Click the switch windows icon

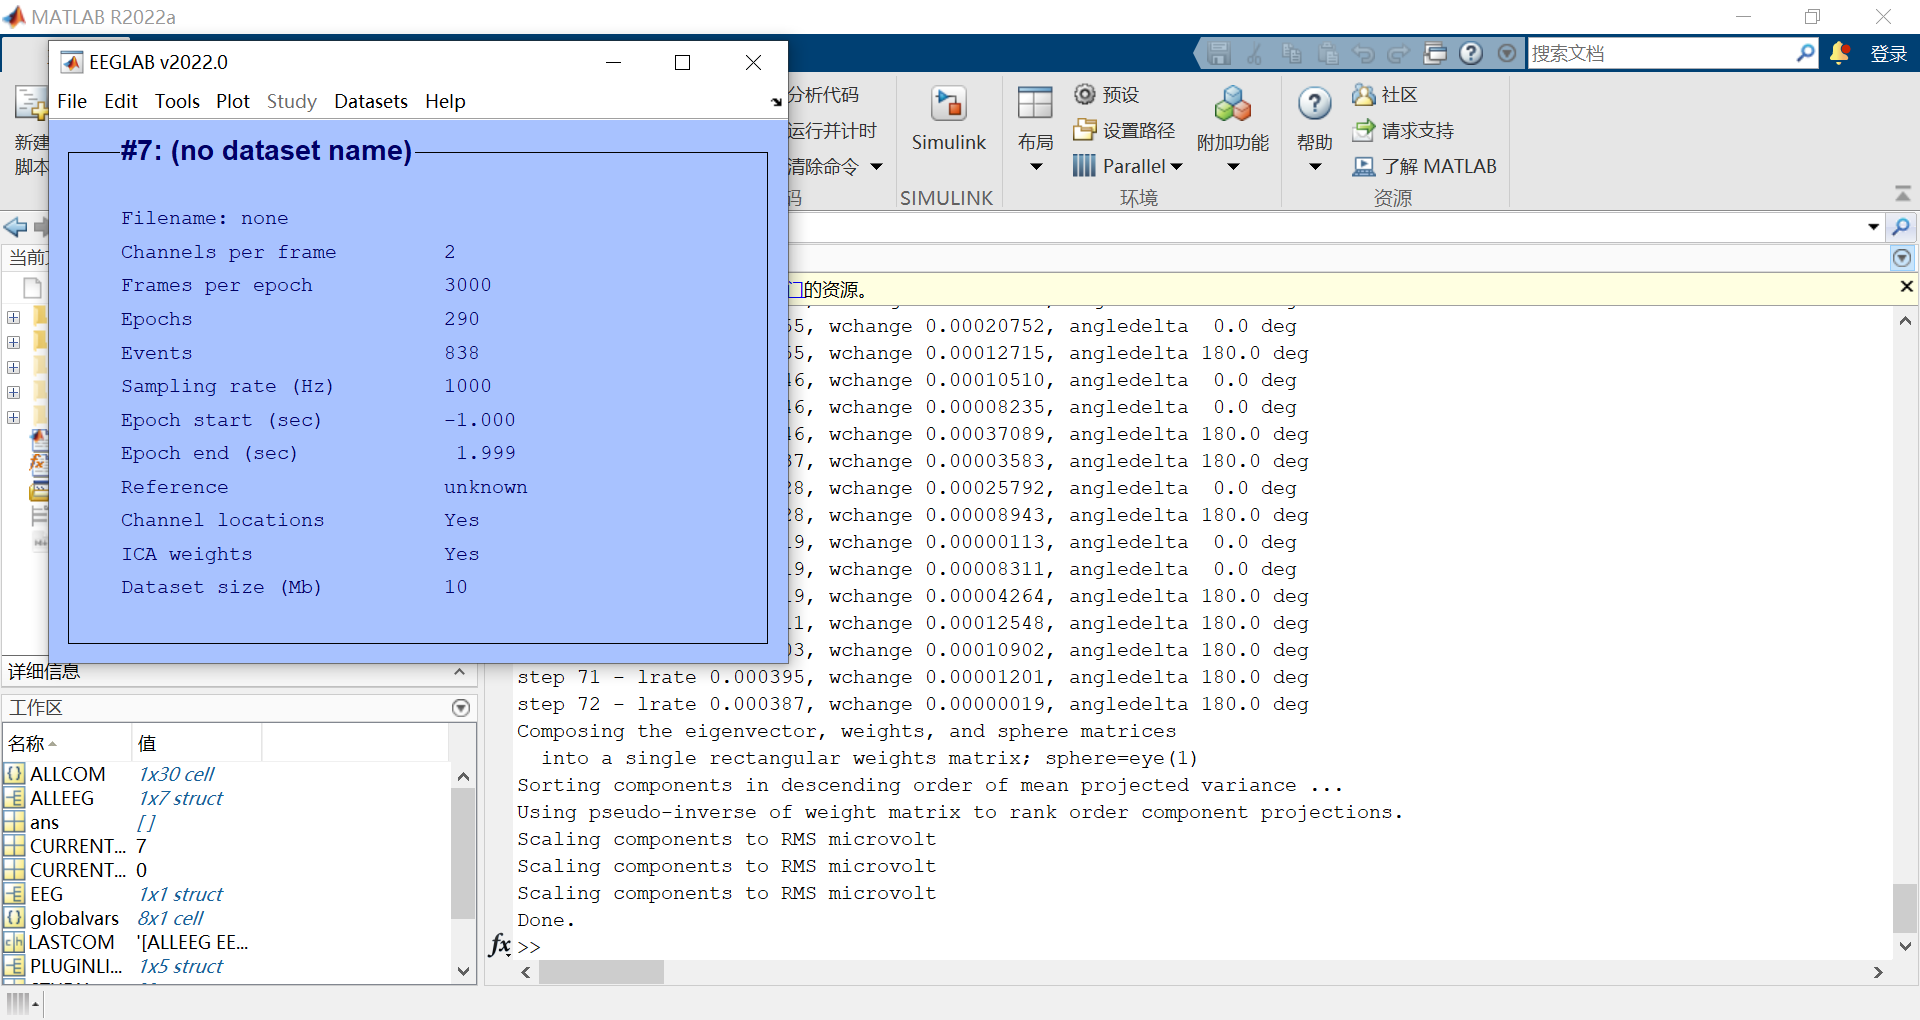pos(1435,54)
